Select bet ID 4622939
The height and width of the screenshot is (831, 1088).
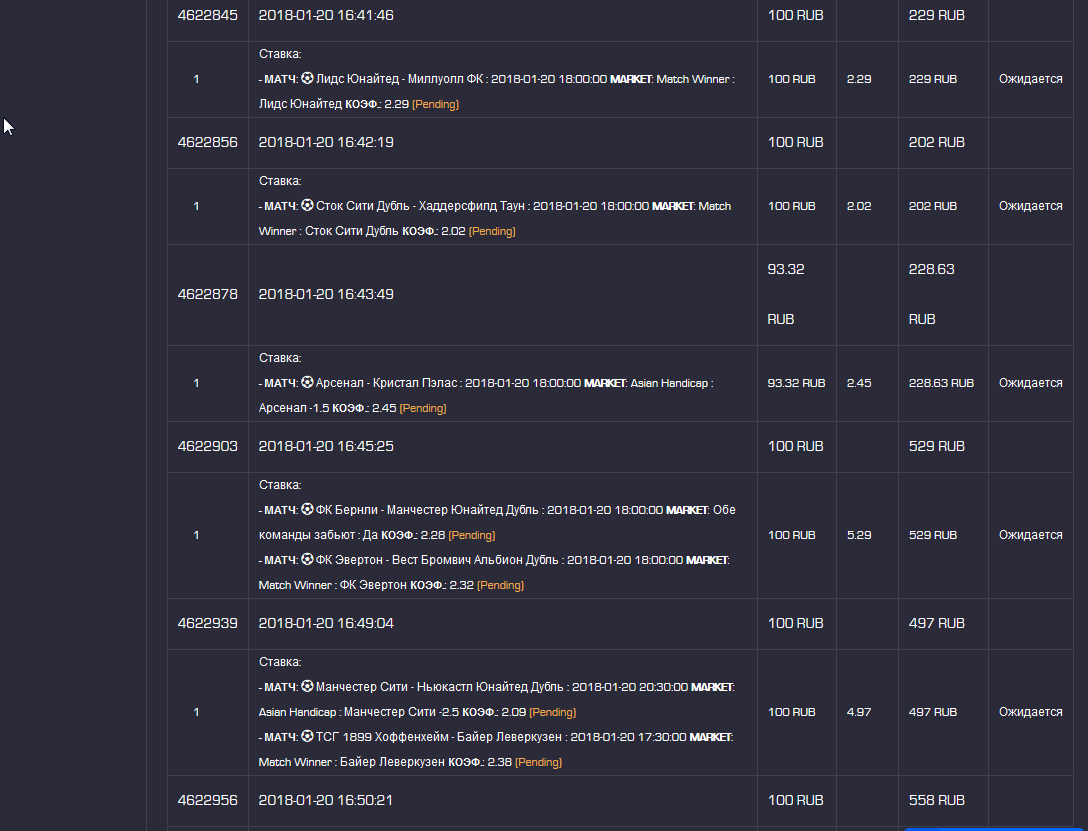(208, 623)
